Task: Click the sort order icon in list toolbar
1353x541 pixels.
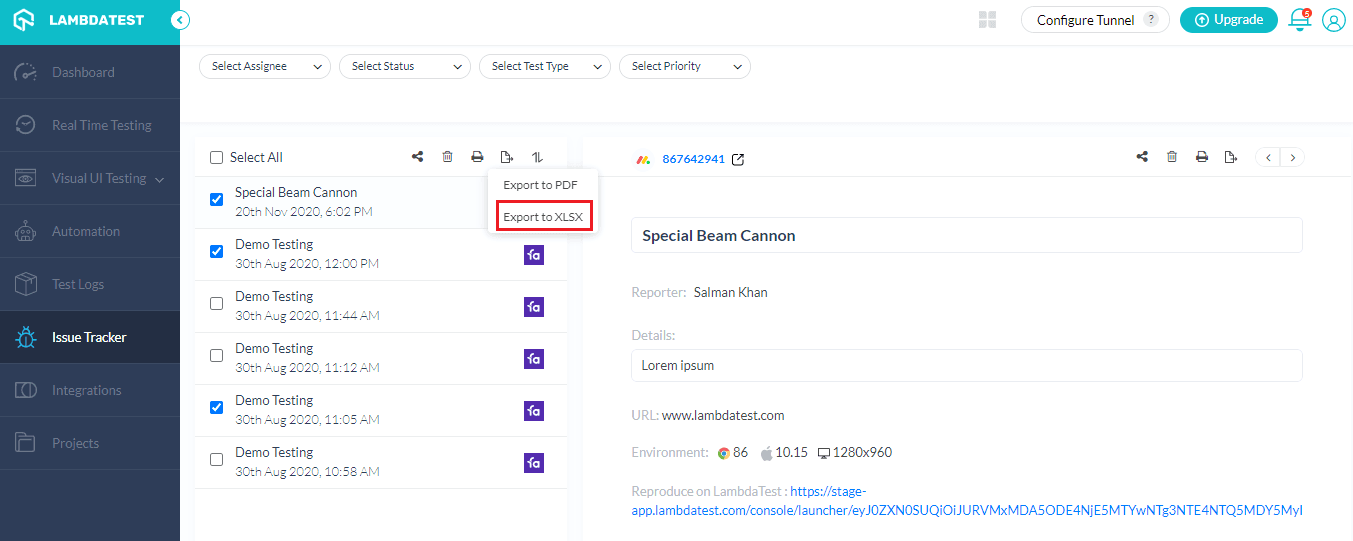Action: [537, 157]
